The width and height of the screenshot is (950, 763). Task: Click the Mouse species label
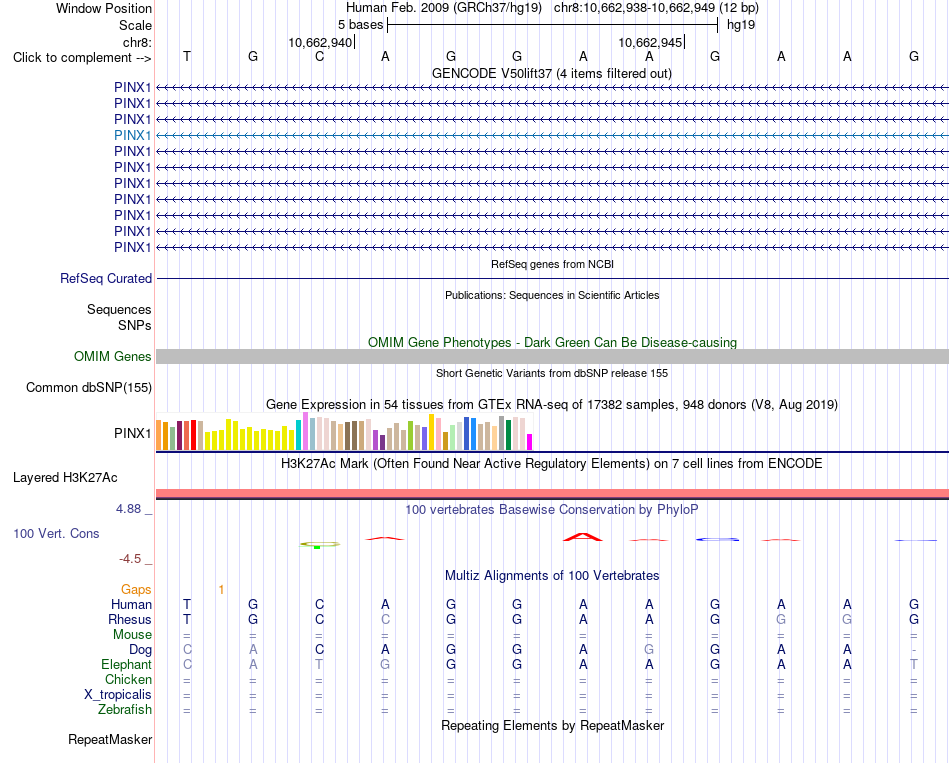[132, 635]
